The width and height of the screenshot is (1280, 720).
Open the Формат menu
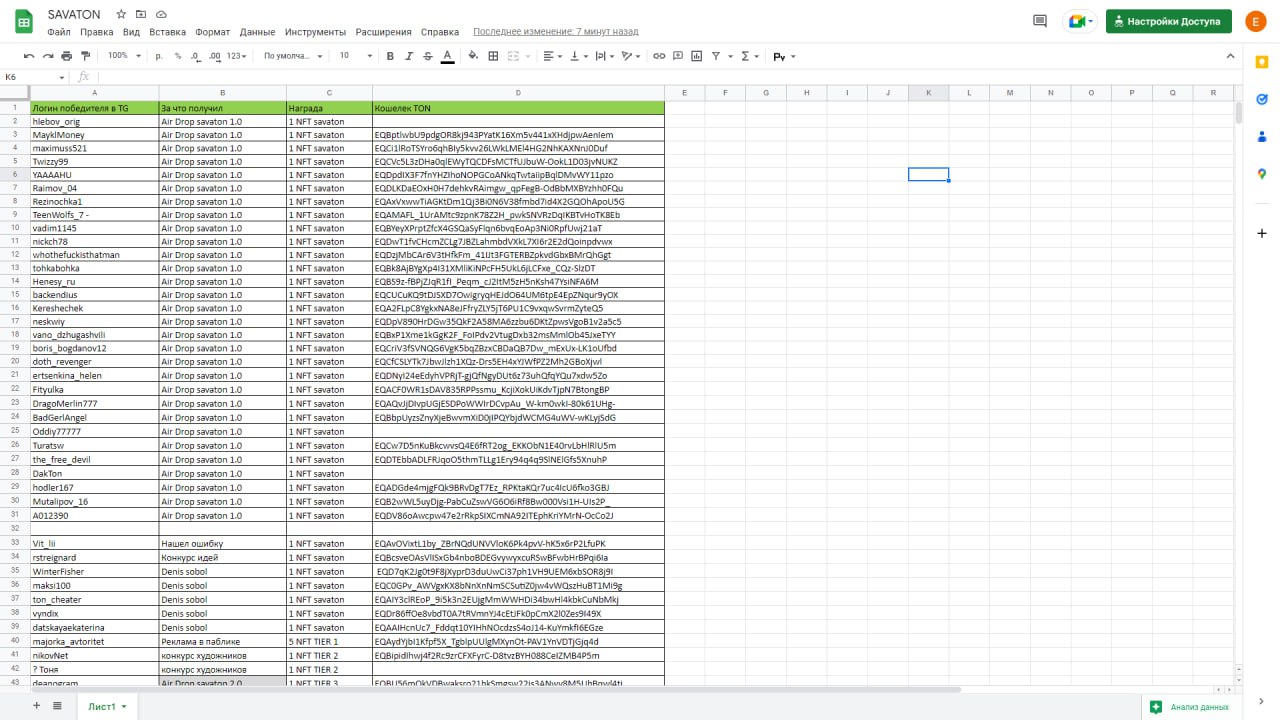point(213,32)
